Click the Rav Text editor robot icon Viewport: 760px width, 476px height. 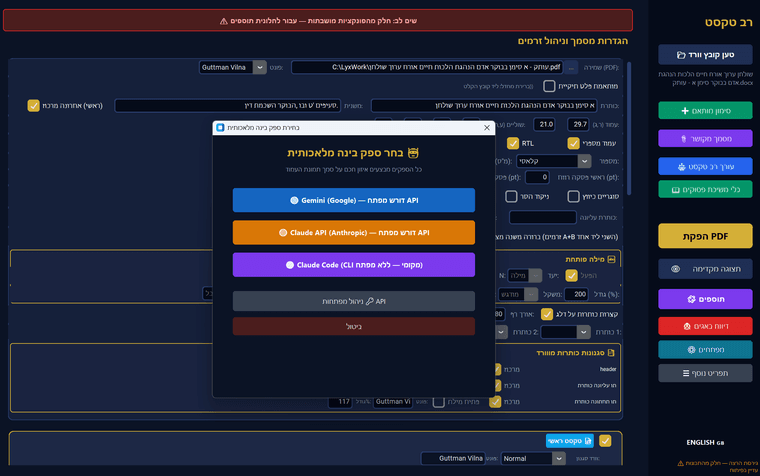pos(681,167)
